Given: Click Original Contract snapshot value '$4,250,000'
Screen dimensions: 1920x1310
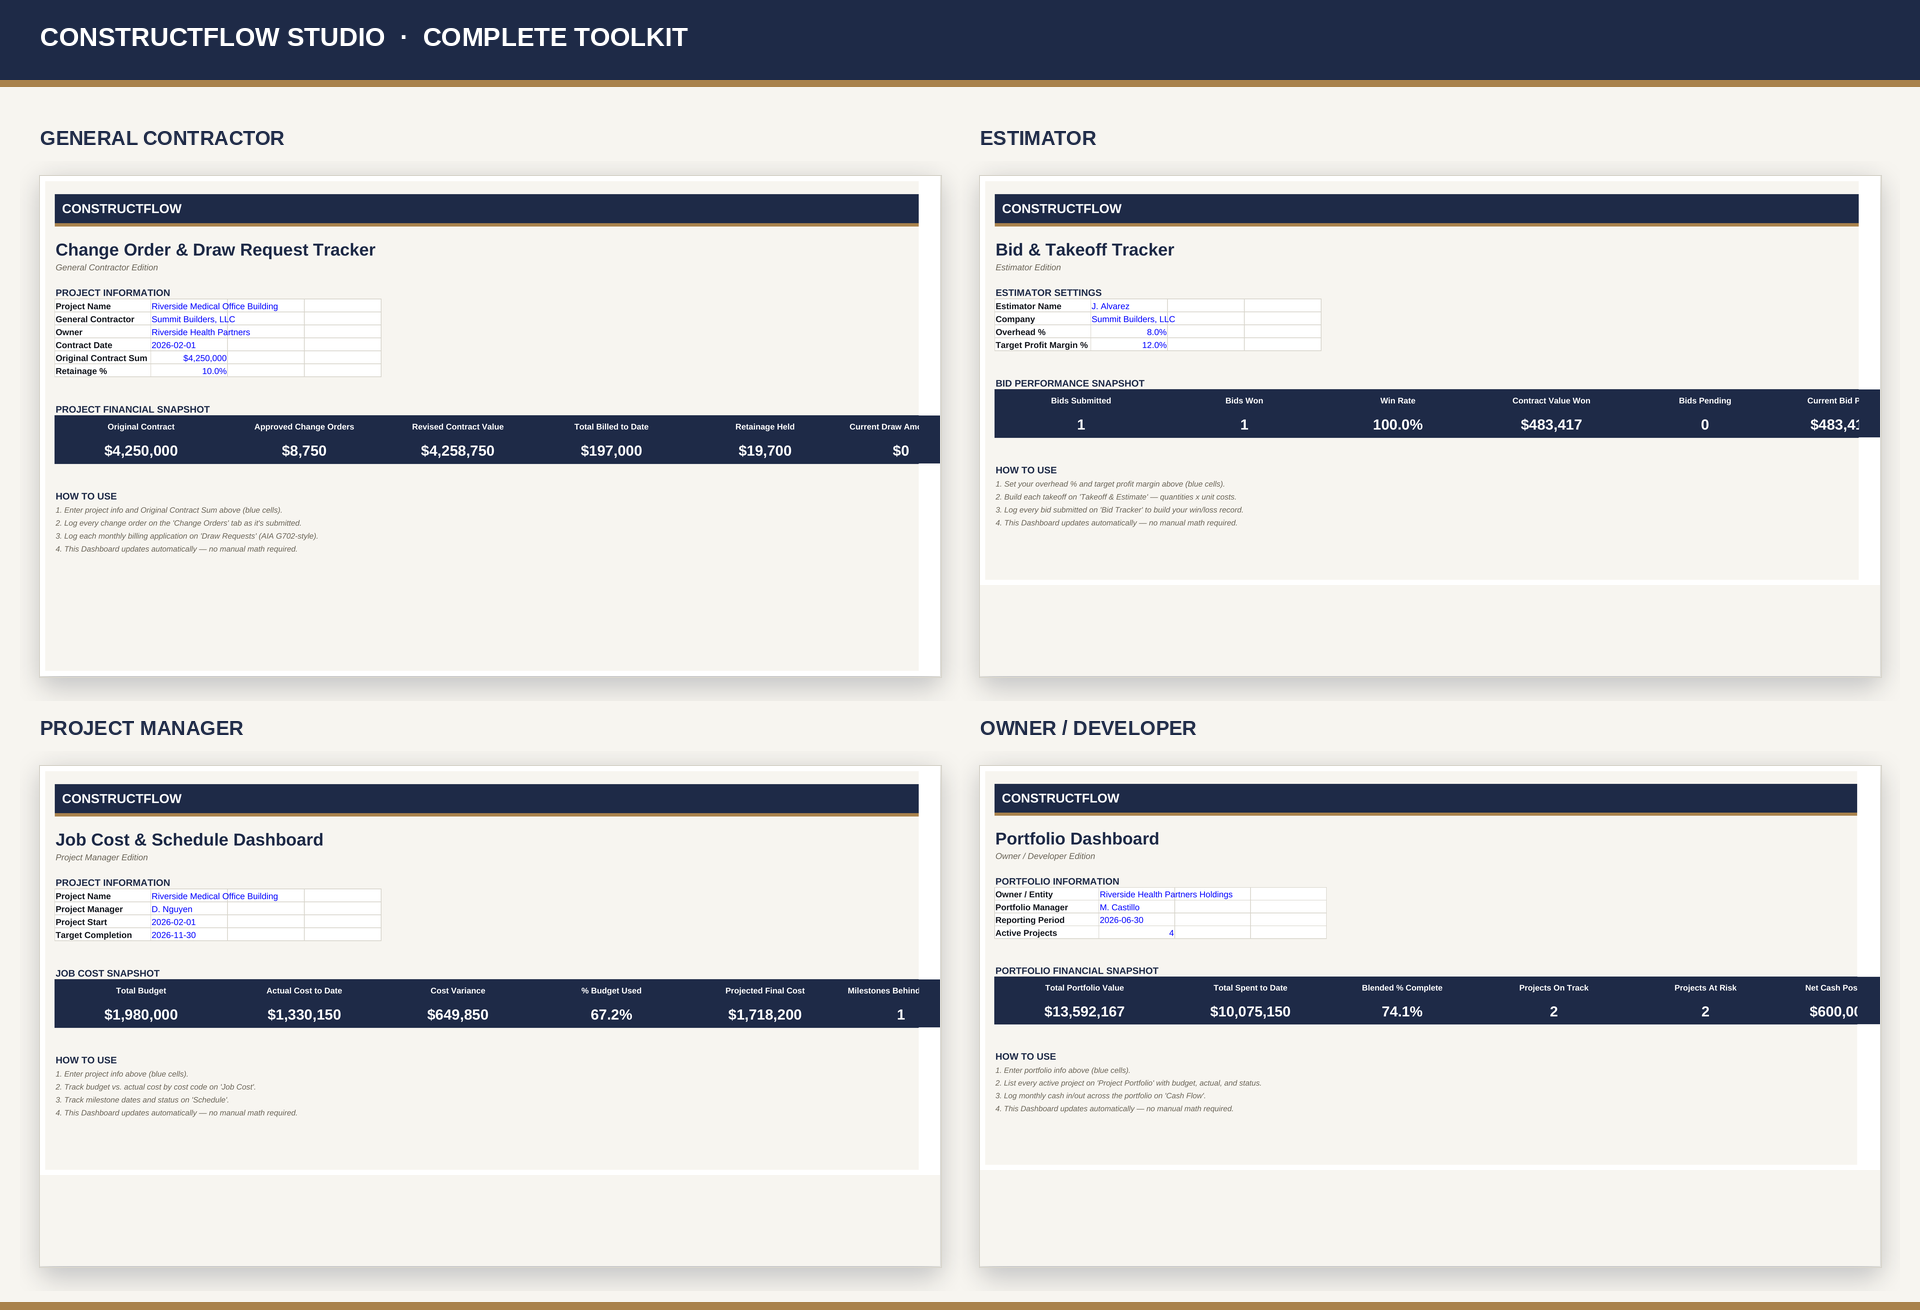Looking at the screenshot, I should tap(141, 451).
